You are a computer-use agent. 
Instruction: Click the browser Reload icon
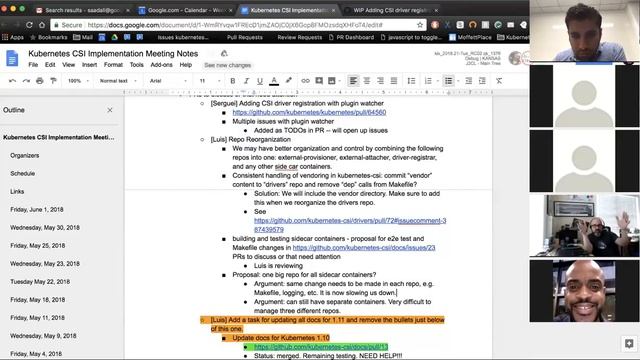[x=29, y=25]
